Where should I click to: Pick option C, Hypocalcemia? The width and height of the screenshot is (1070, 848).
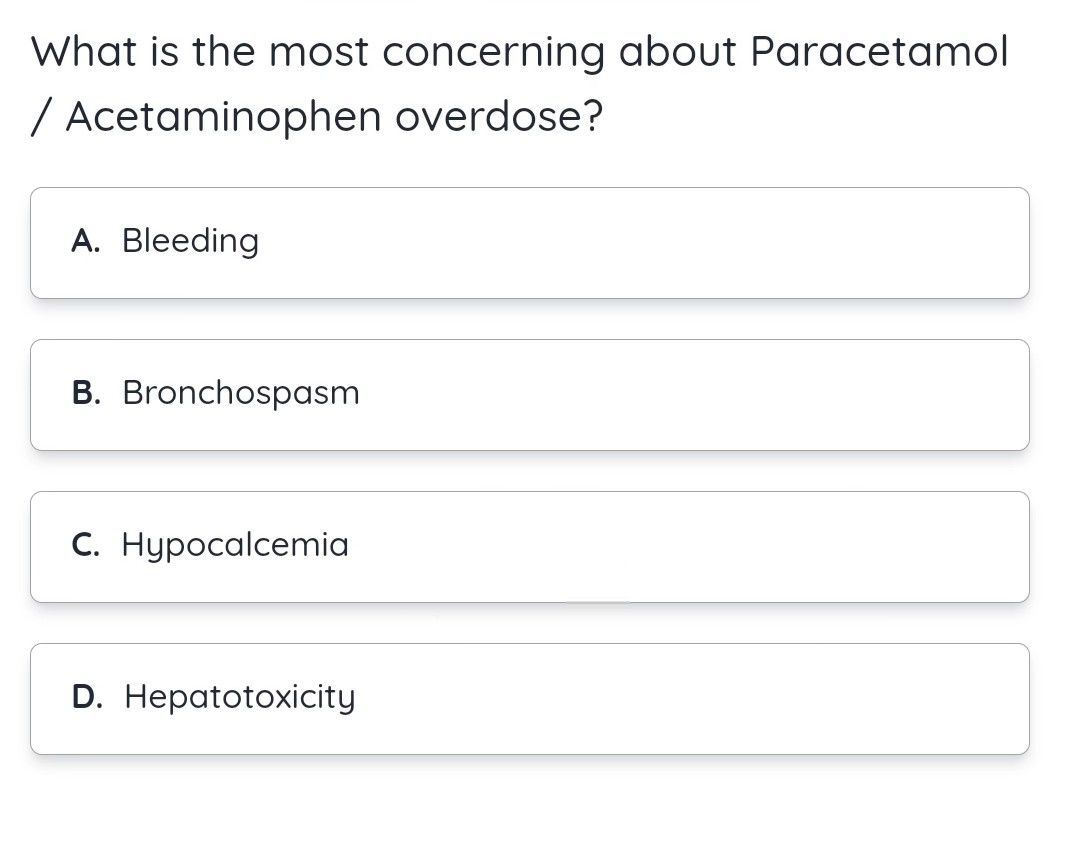[x=529, y=546]
